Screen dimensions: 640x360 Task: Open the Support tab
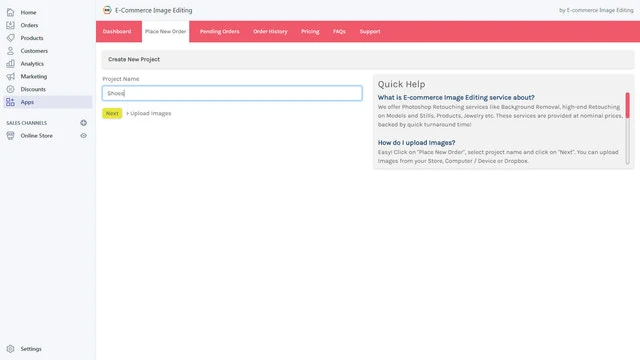[370, 31]
